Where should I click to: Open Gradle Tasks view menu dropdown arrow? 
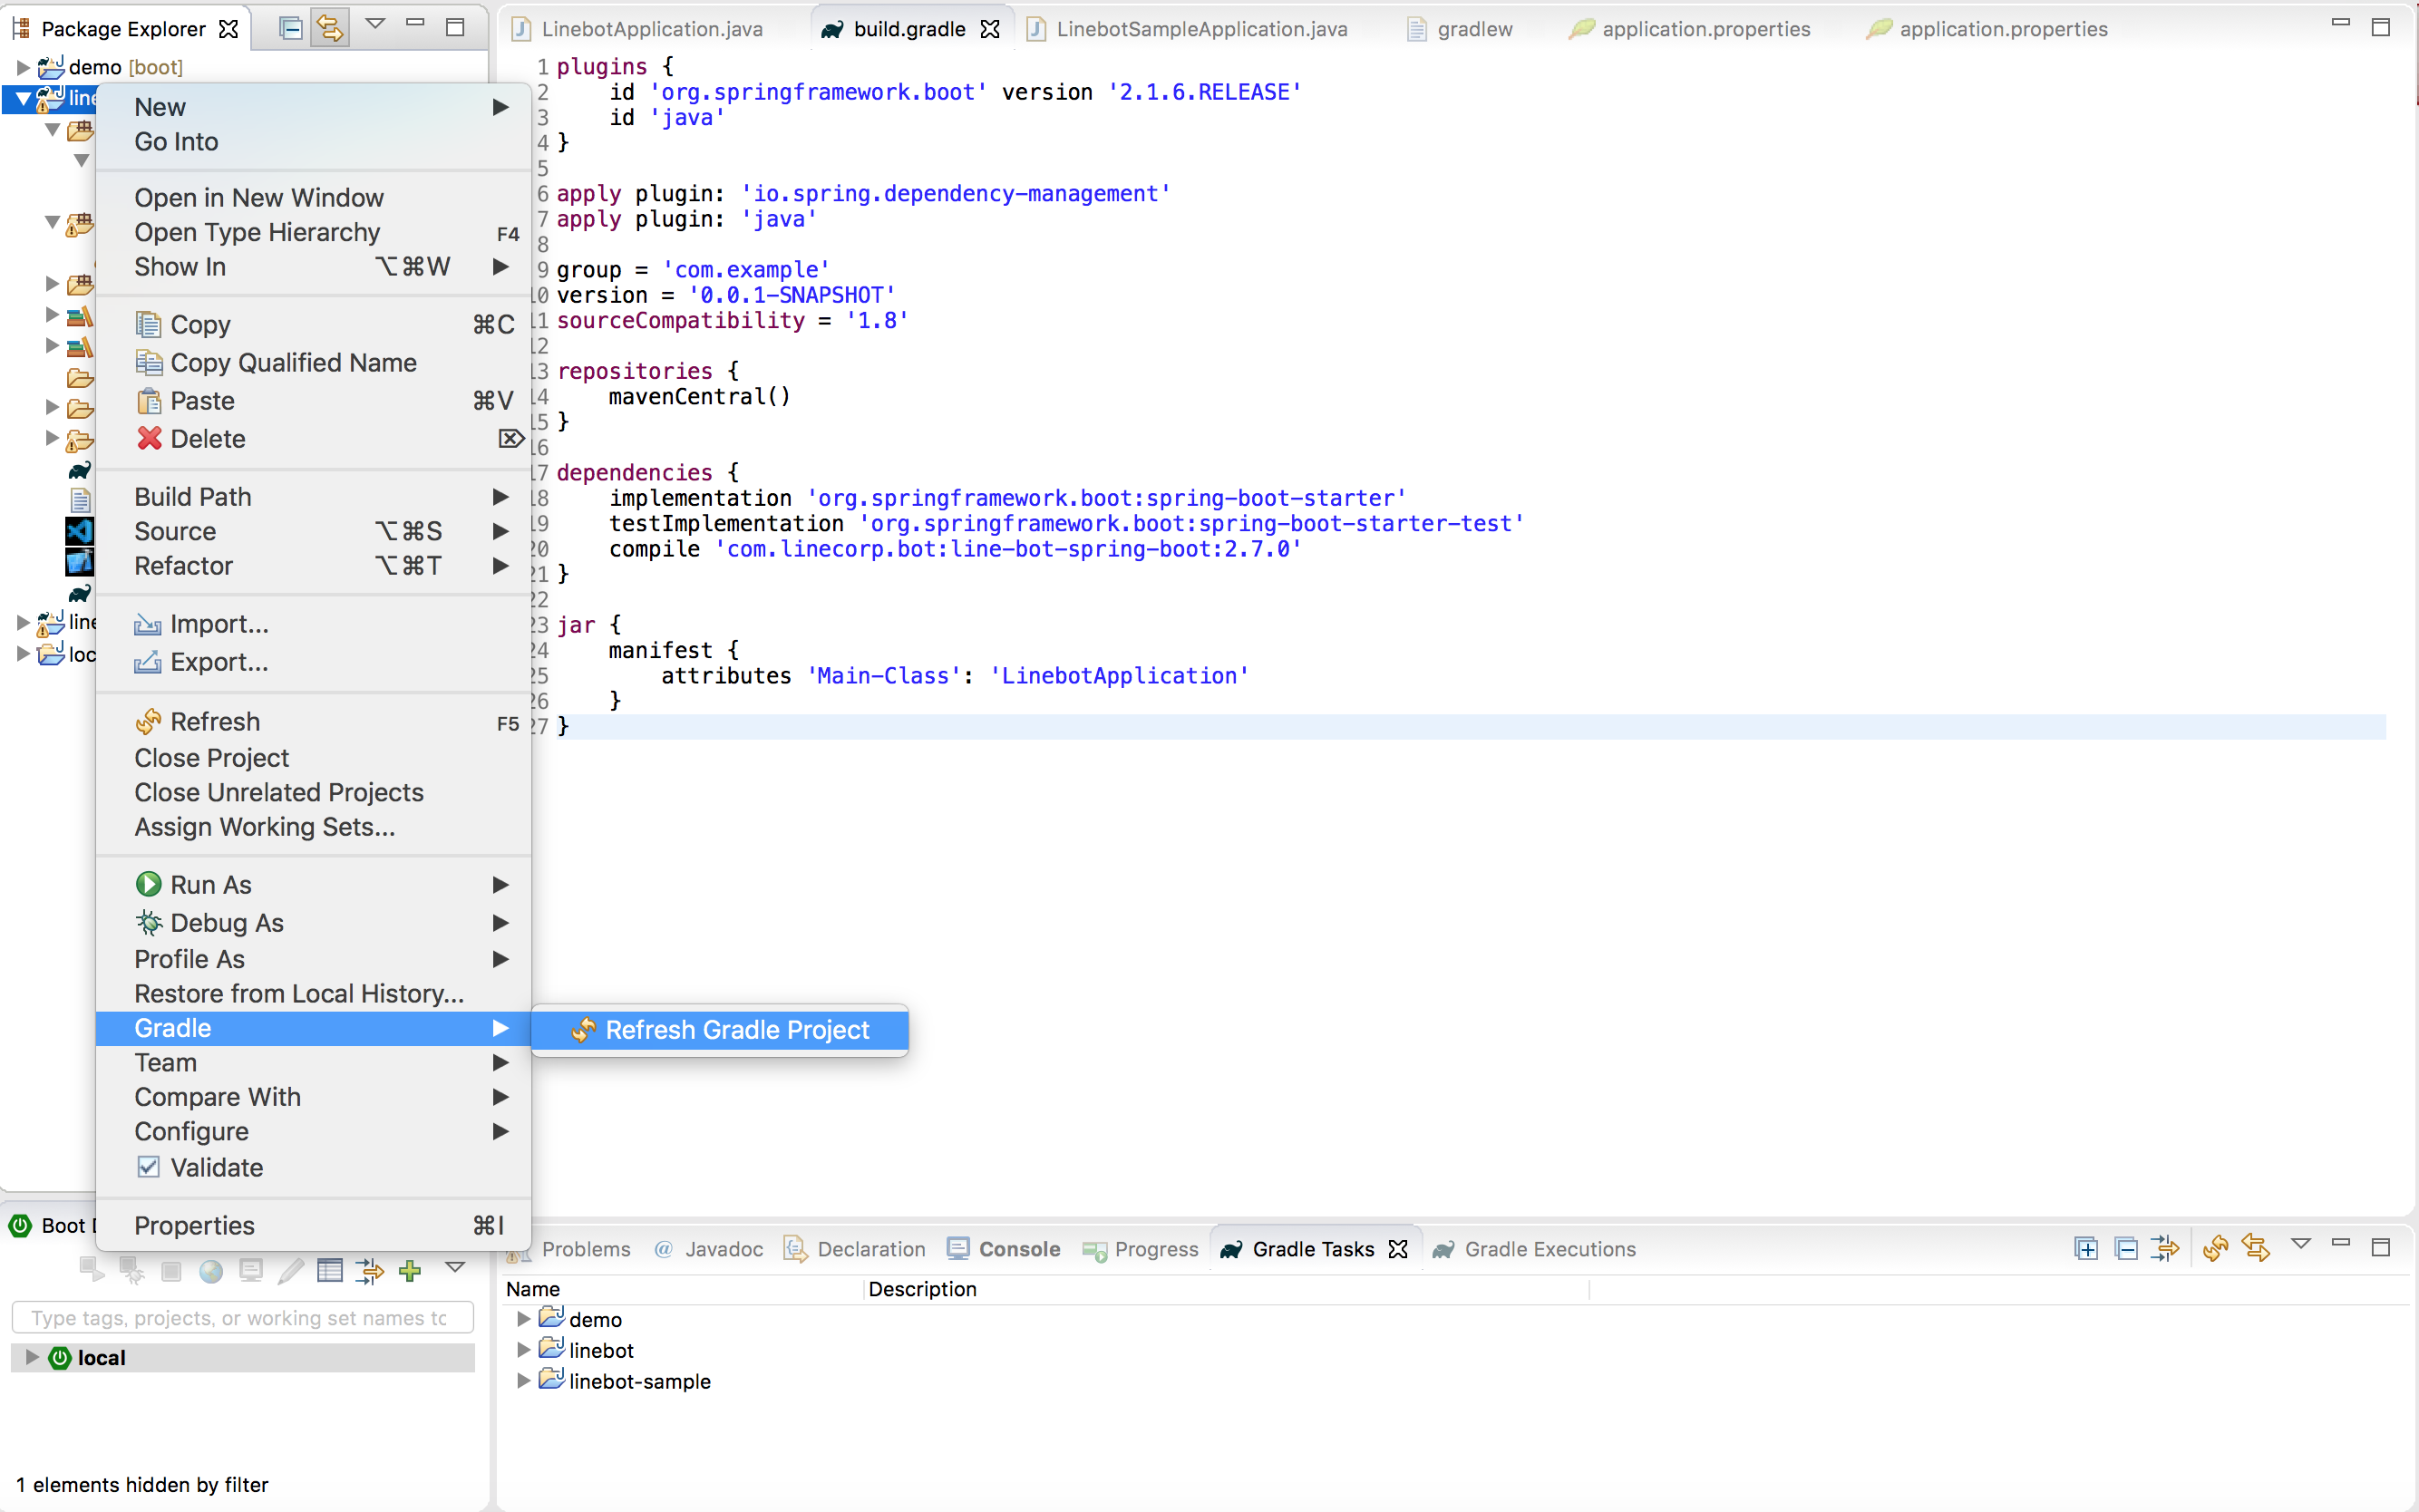coord(2301,1245)
